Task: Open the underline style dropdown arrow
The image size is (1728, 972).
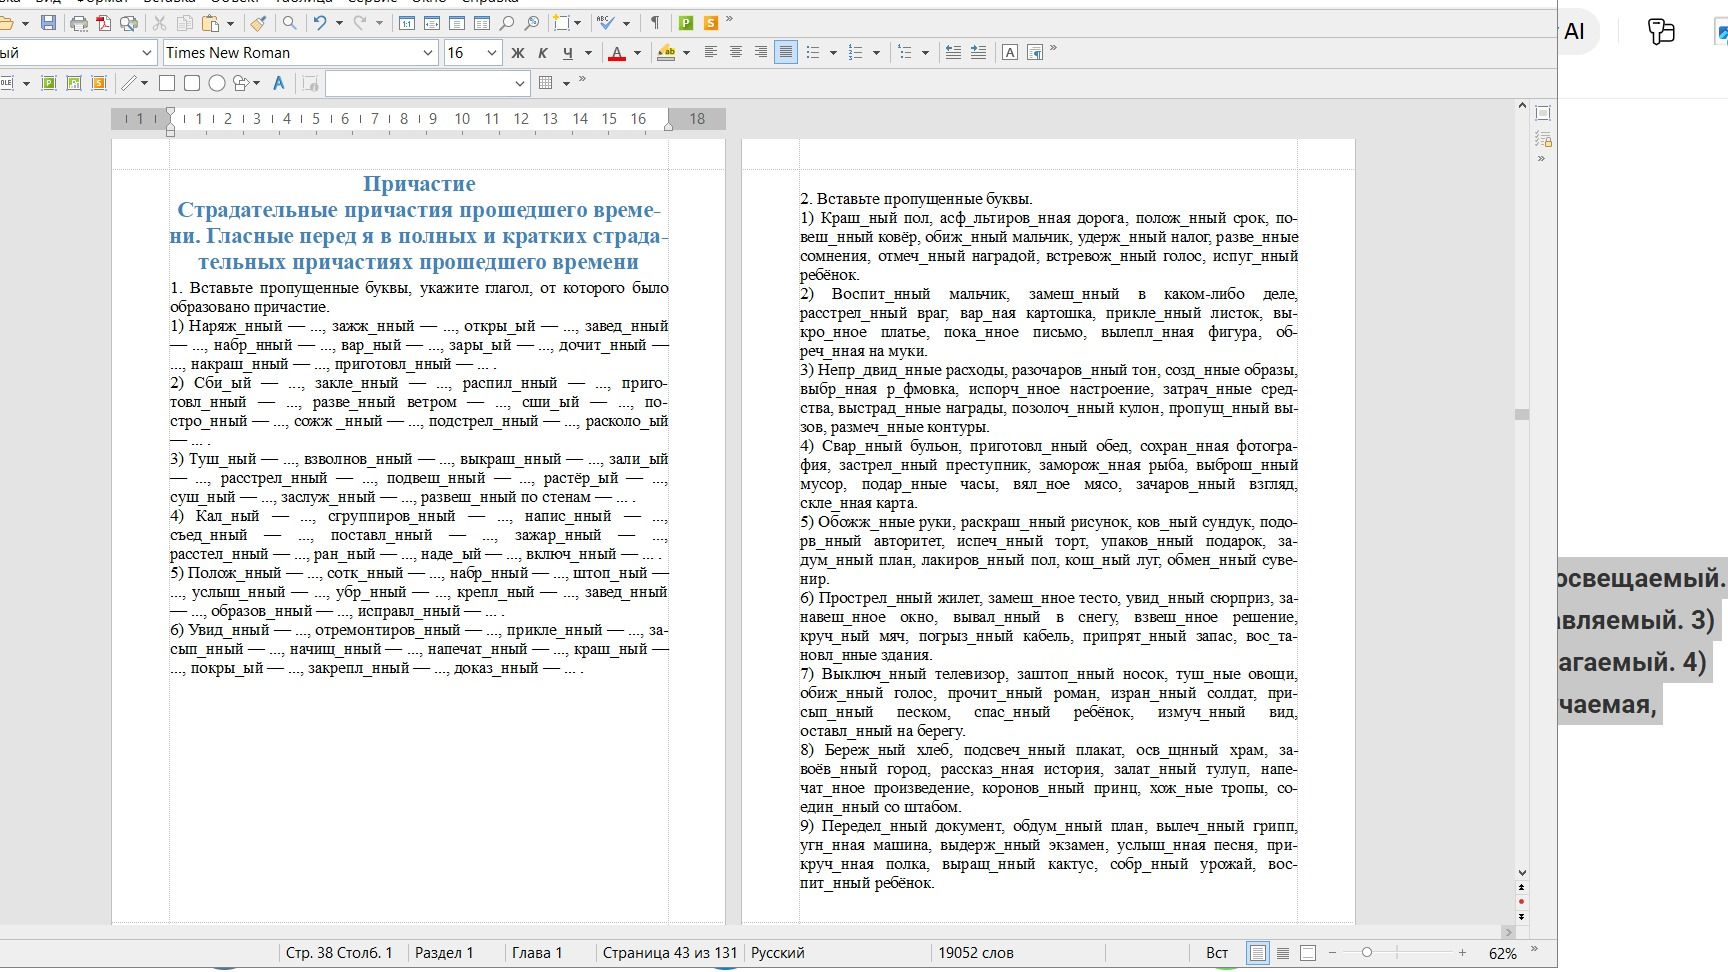Action: (588, 52)
